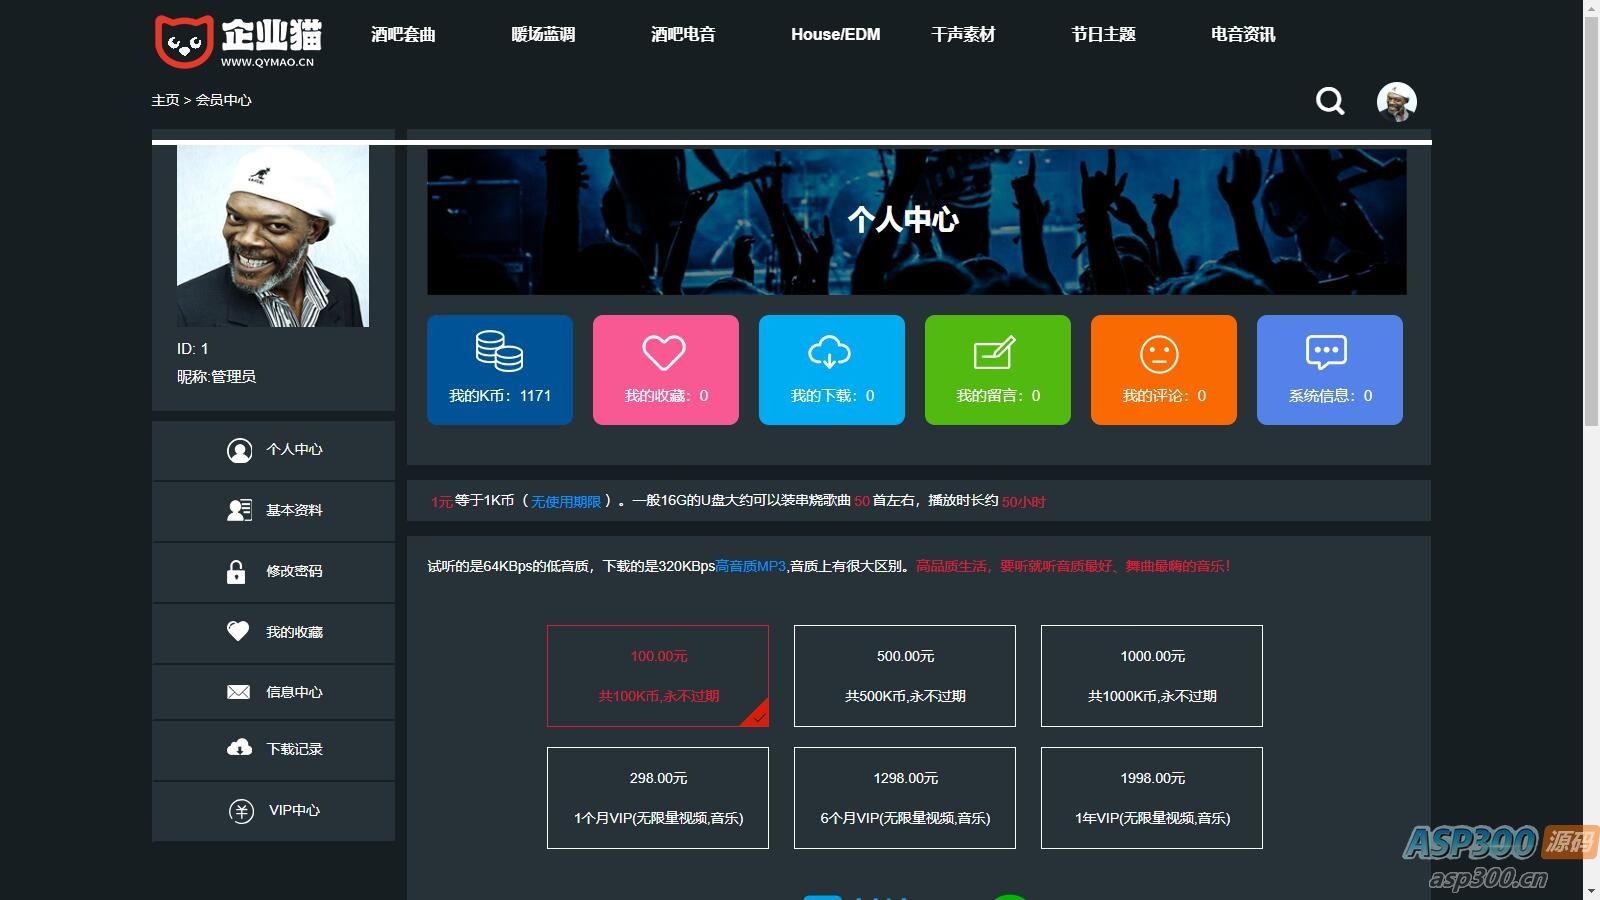Click the 企业猫 cat logo

(x=185, y=40)
